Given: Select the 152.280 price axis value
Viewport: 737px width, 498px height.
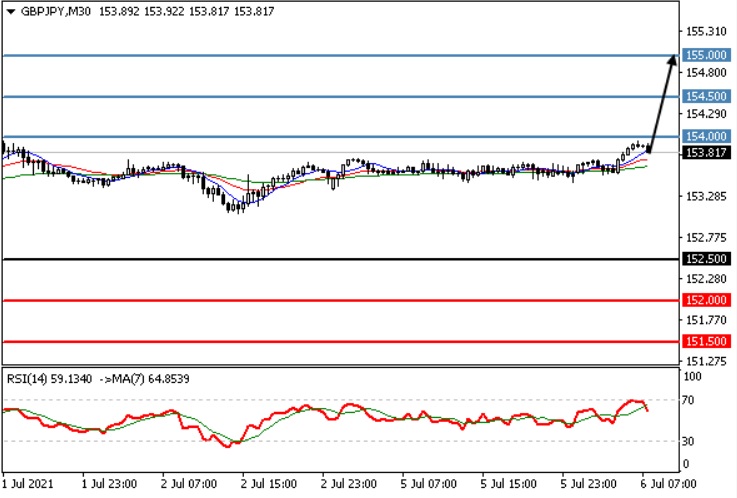Looking at the screenshot, I should click(x=706, y=279).
